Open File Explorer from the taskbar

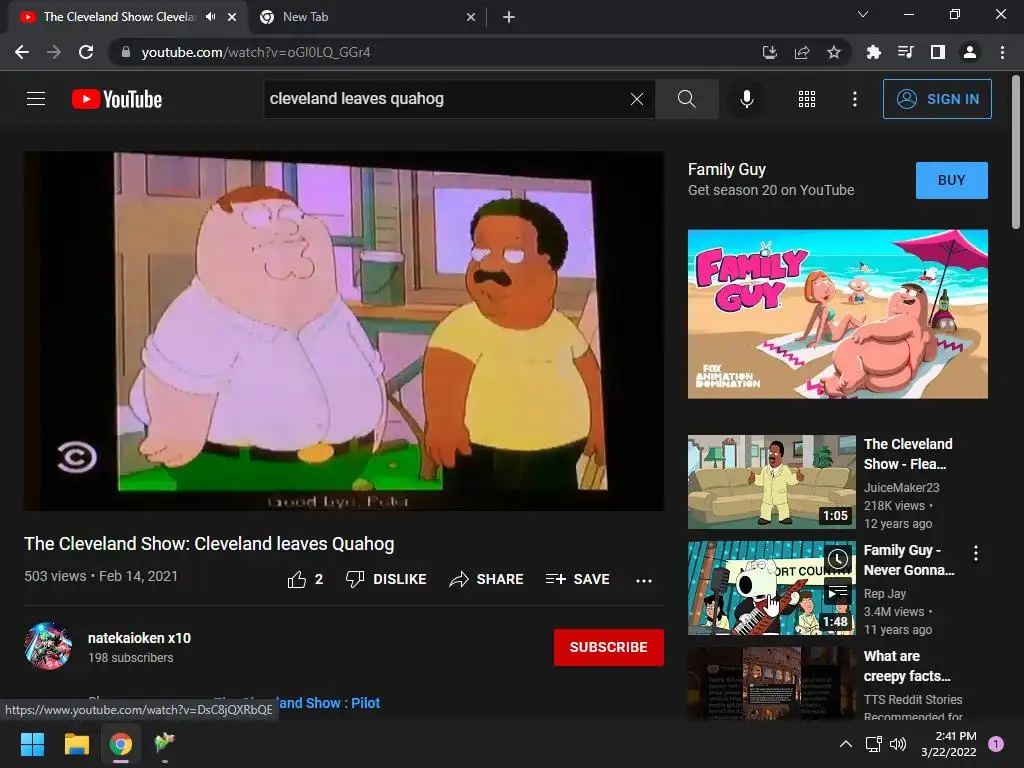[76, 744]
